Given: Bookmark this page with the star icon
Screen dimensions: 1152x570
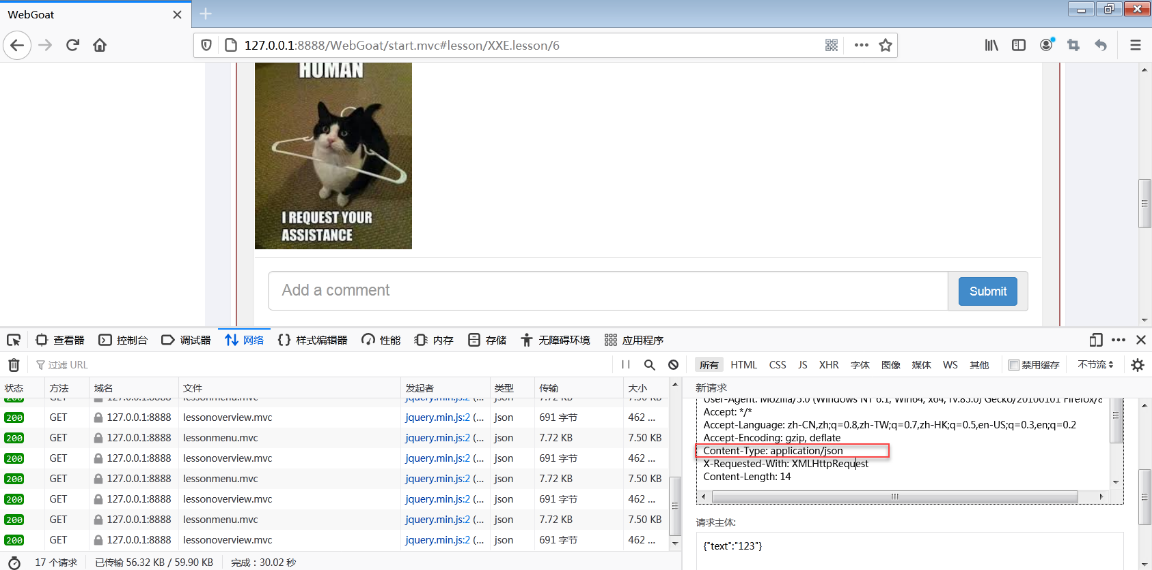Looking at the screenshot, I should click(885, 45).
